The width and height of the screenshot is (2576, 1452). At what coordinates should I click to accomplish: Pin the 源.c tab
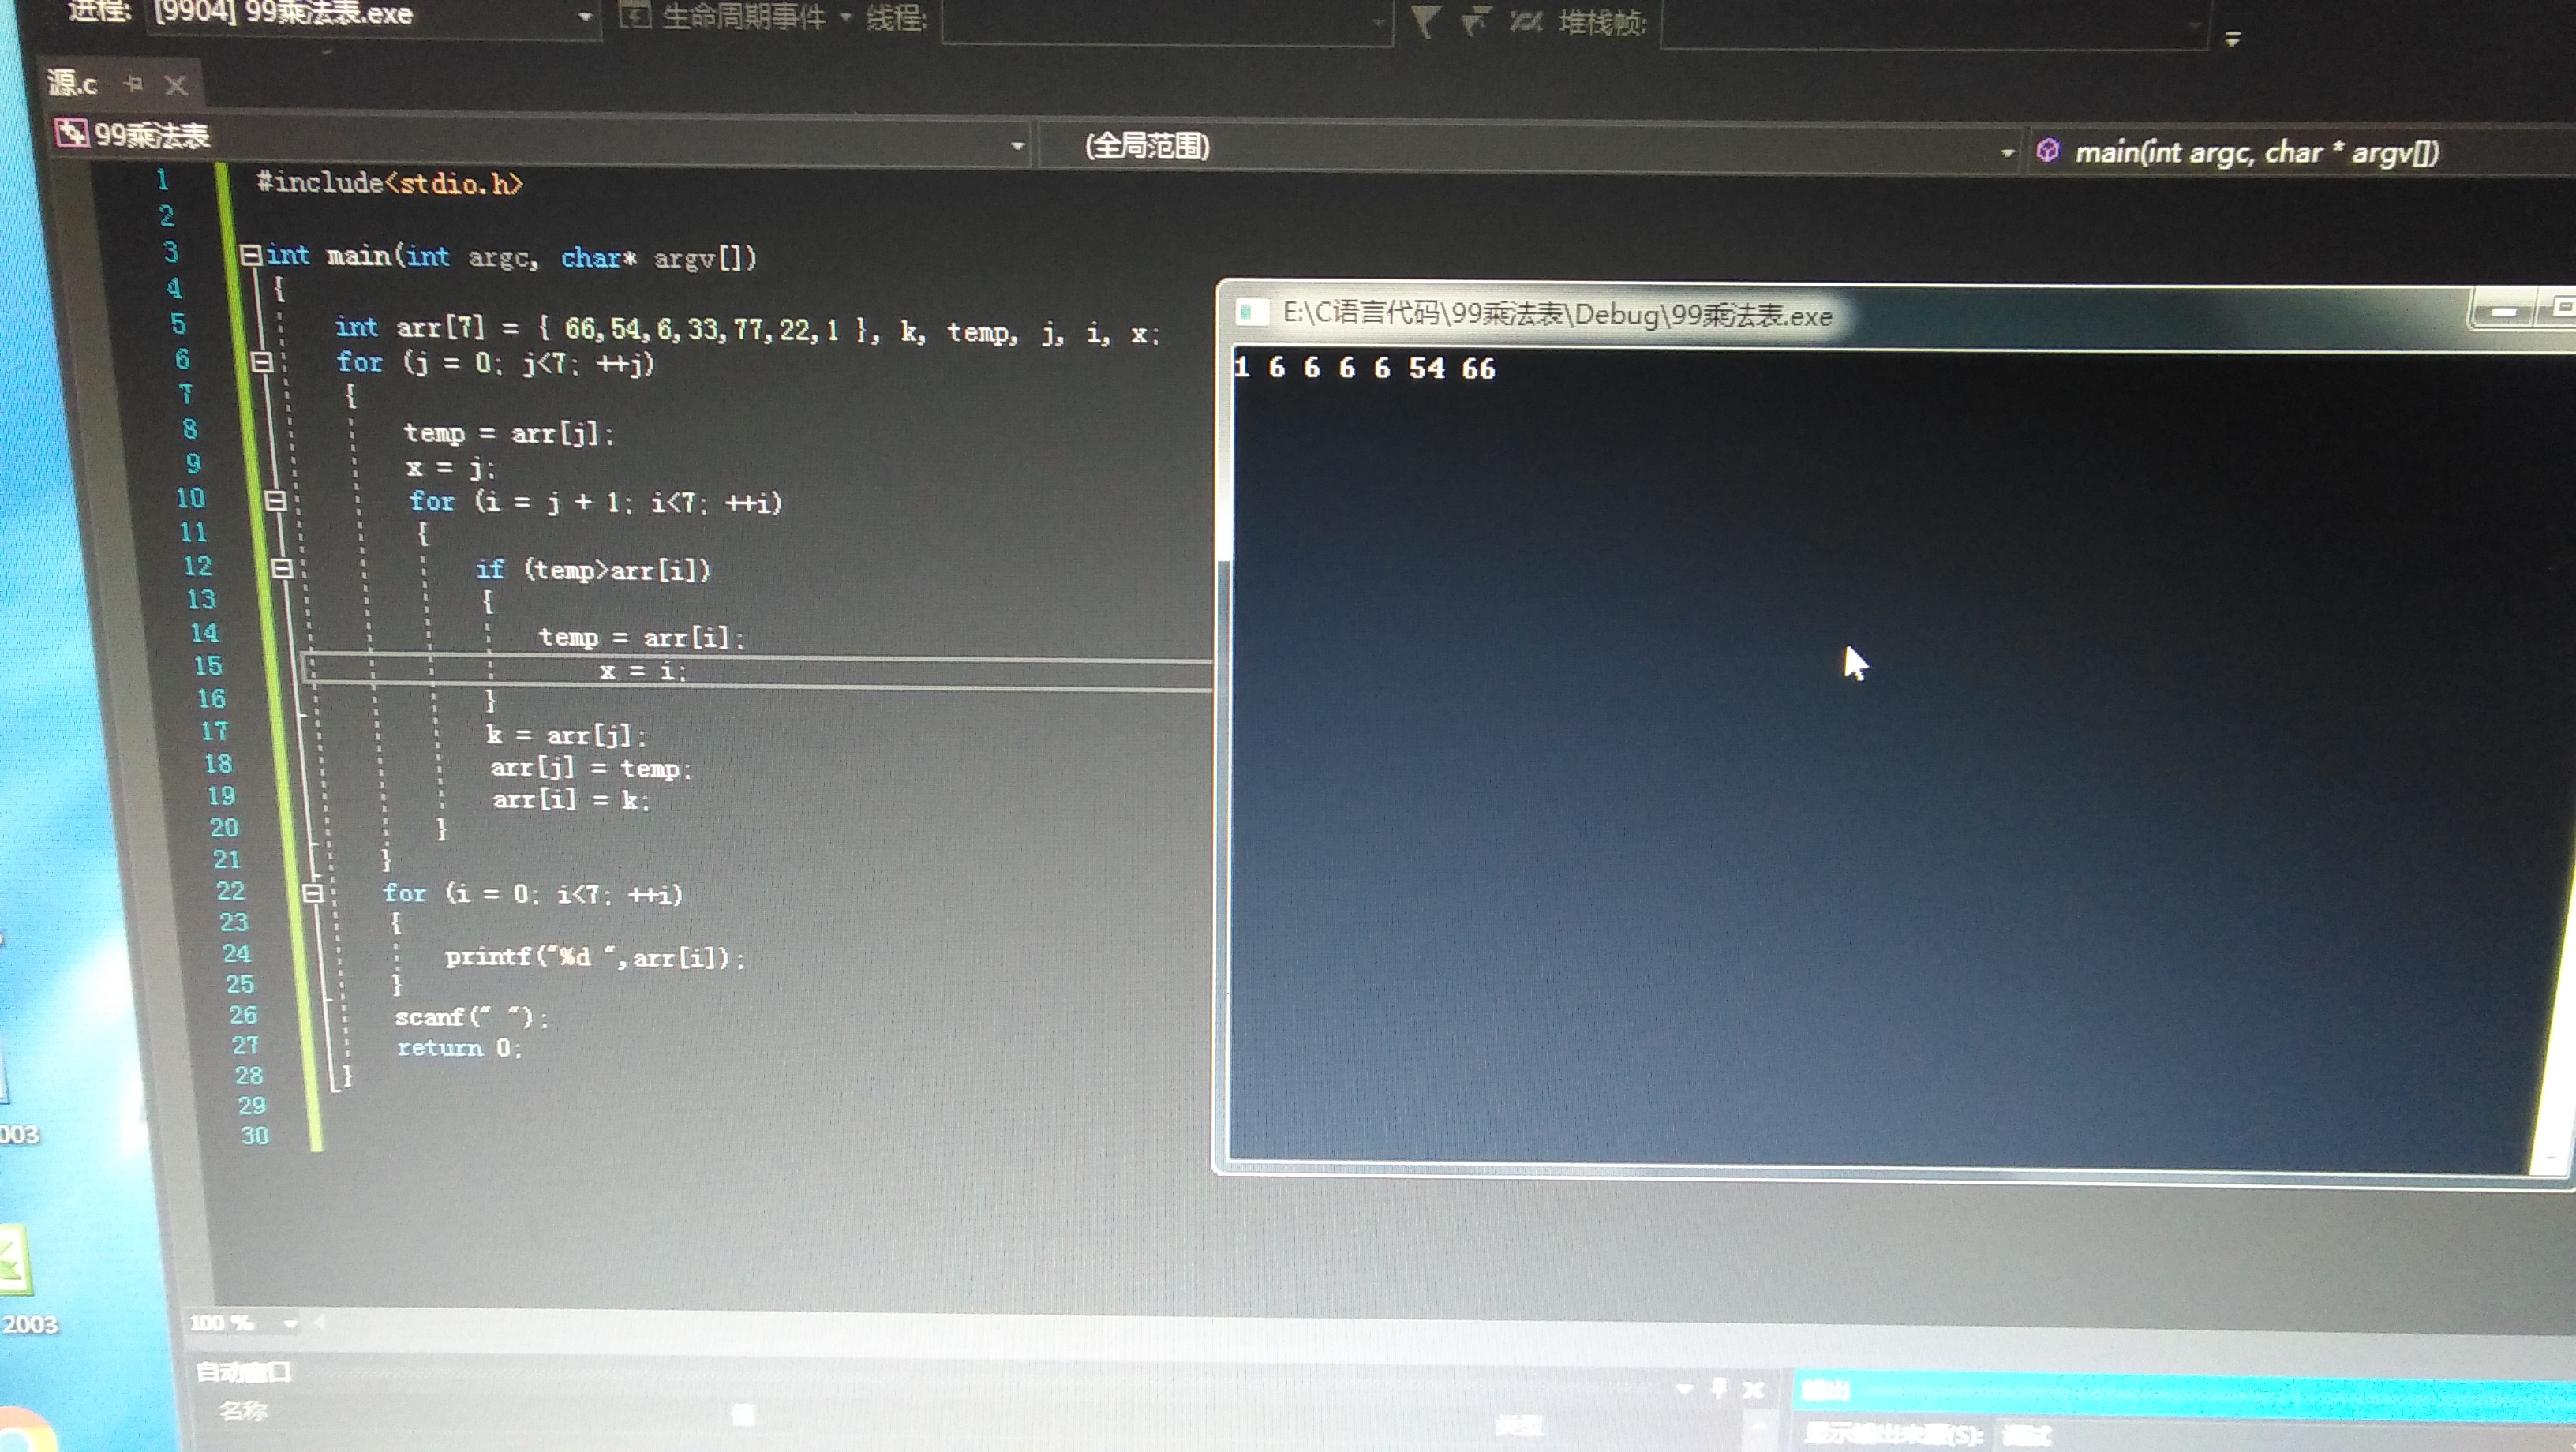134,85
